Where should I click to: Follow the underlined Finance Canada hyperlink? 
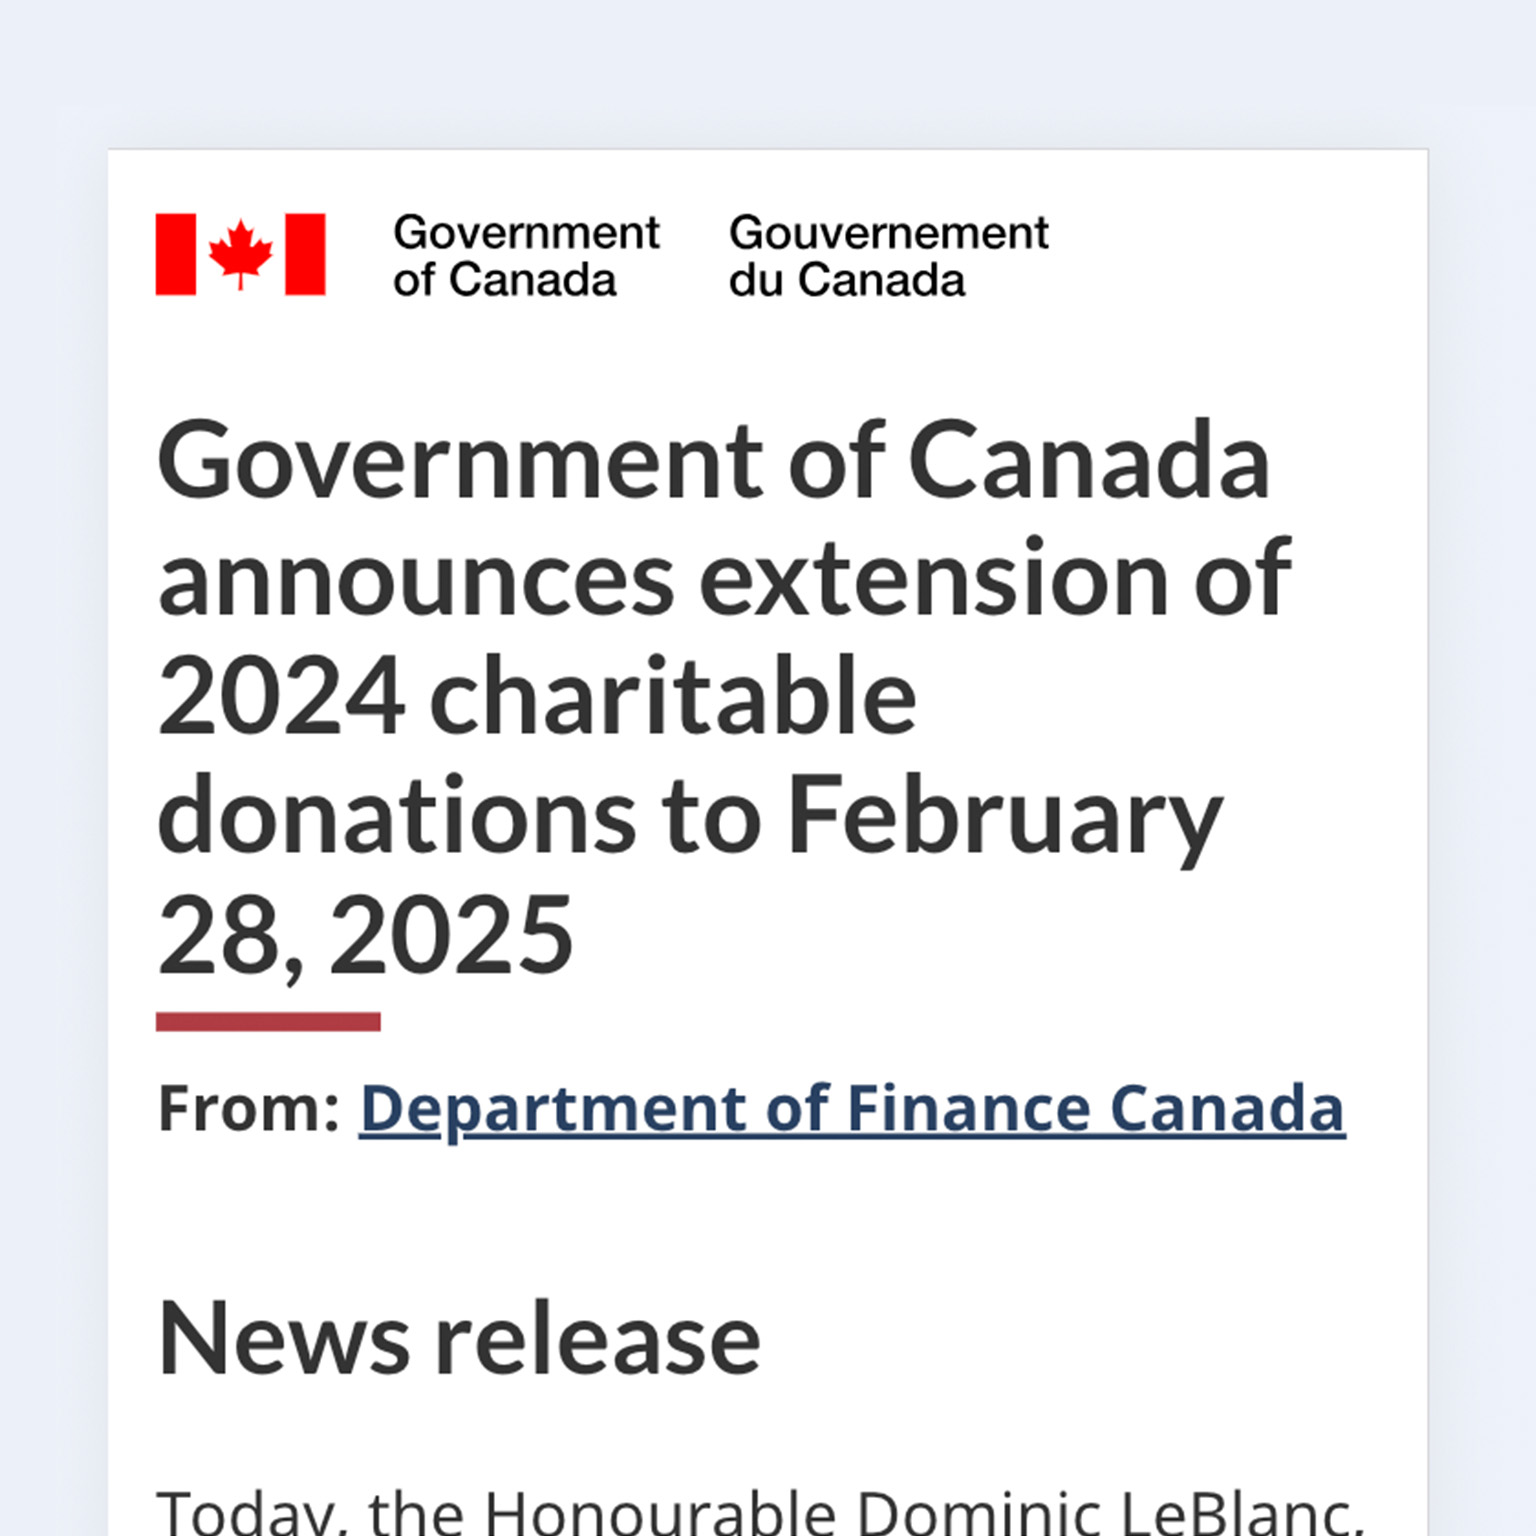[852, 1108]
